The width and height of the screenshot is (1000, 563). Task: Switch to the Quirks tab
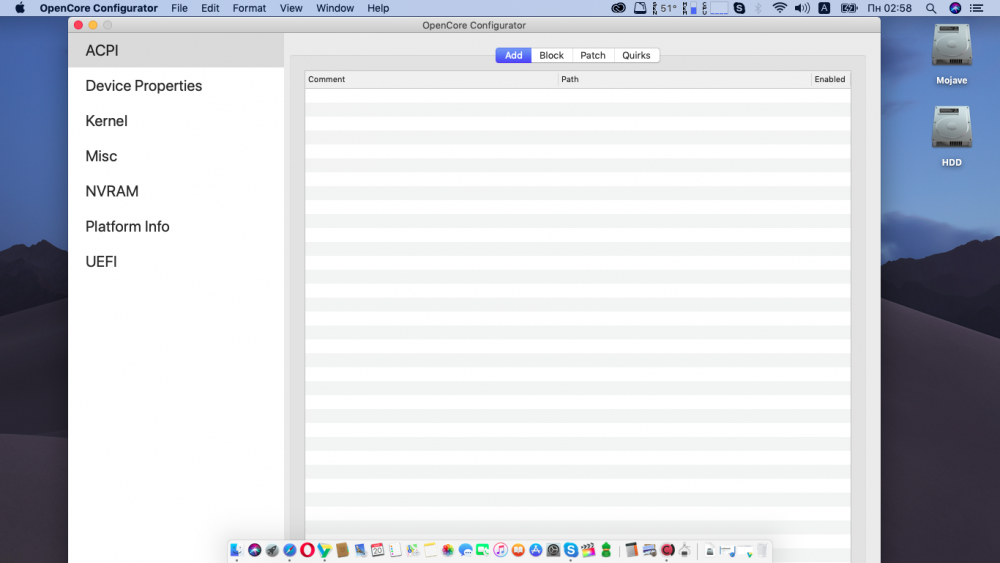pos(636,55)
